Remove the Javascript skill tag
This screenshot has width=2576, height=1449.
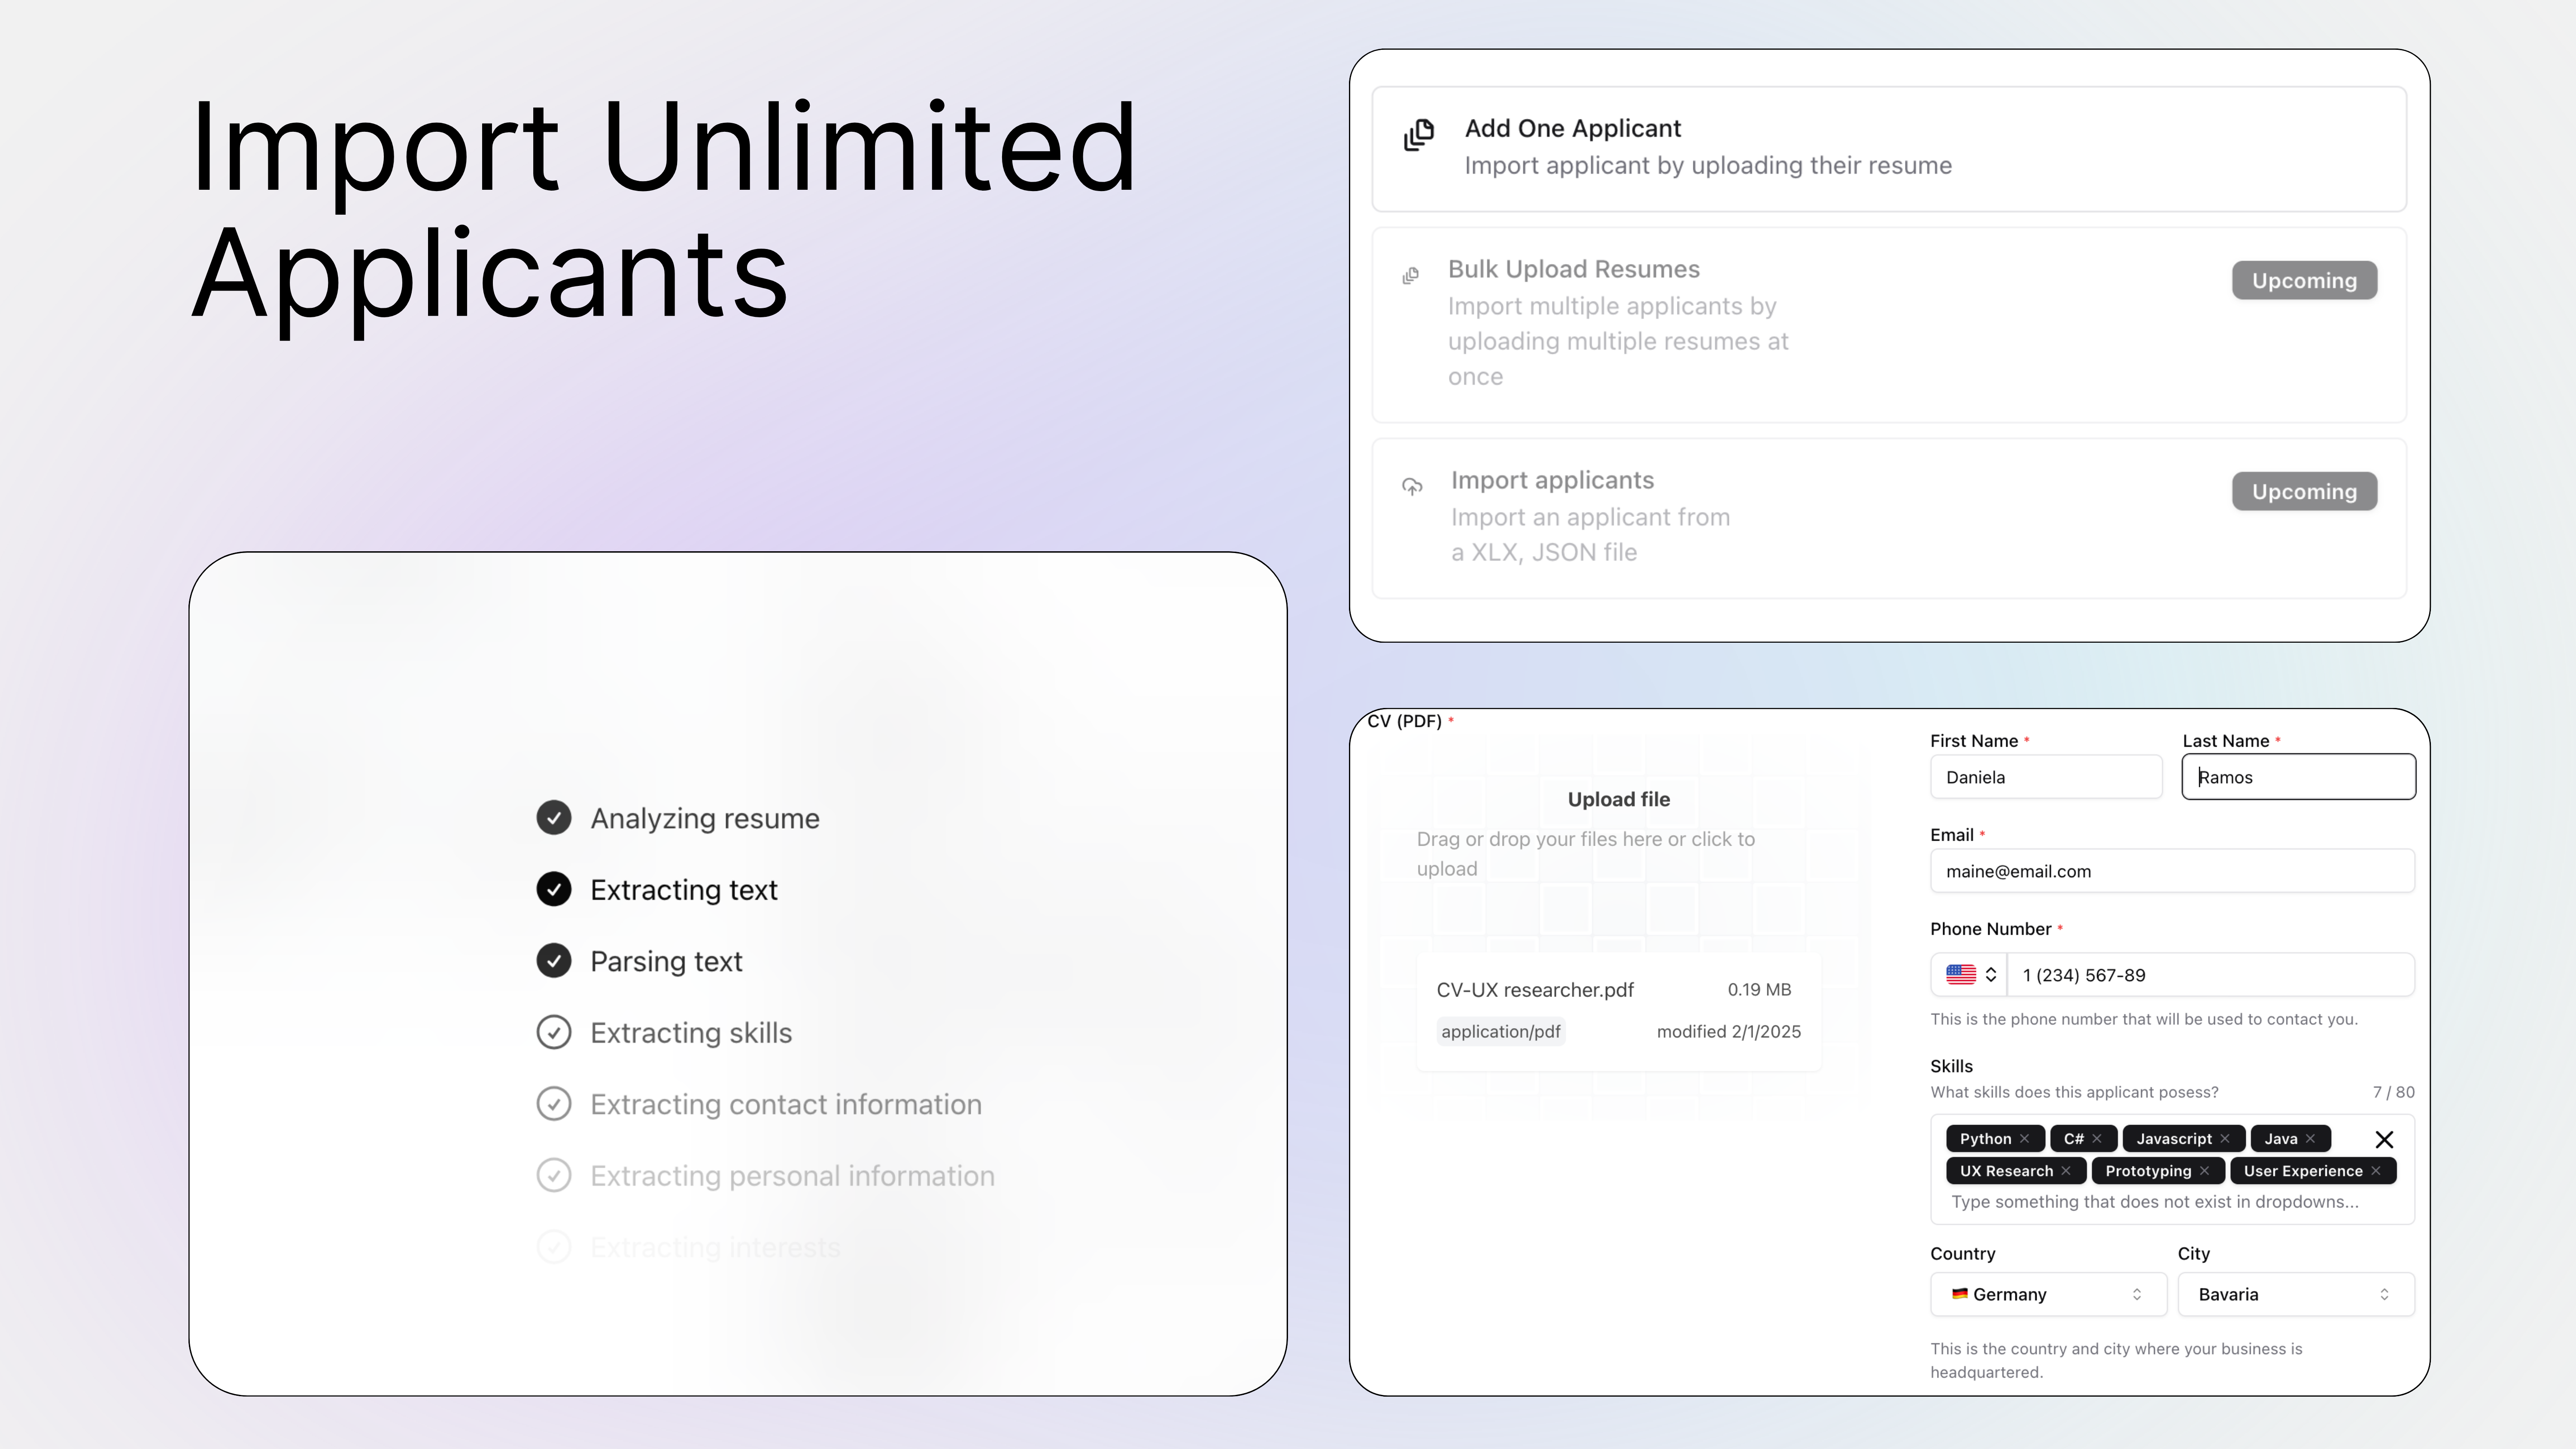(x=2225, y=1139)
